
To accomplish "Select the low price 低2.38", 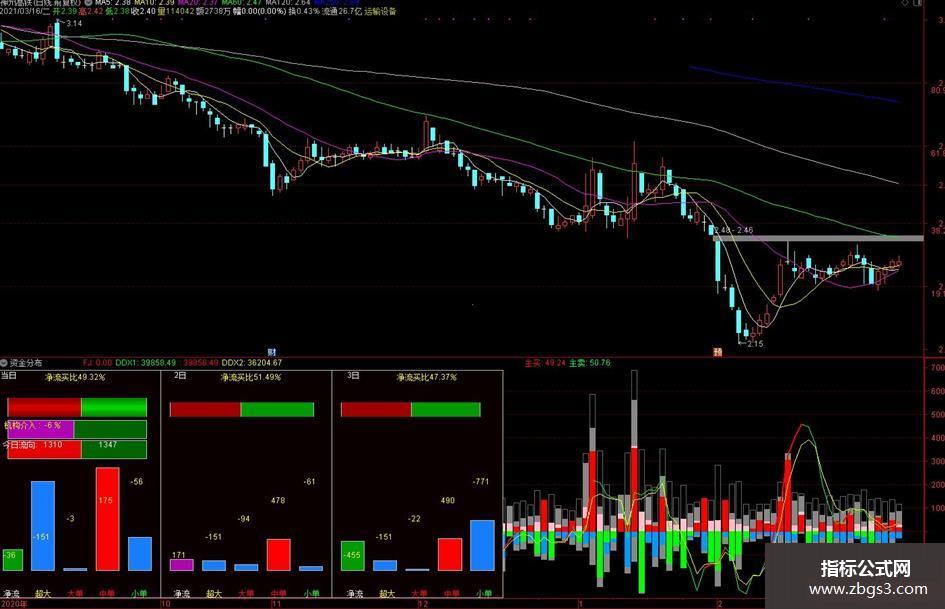I will (118, 11).
